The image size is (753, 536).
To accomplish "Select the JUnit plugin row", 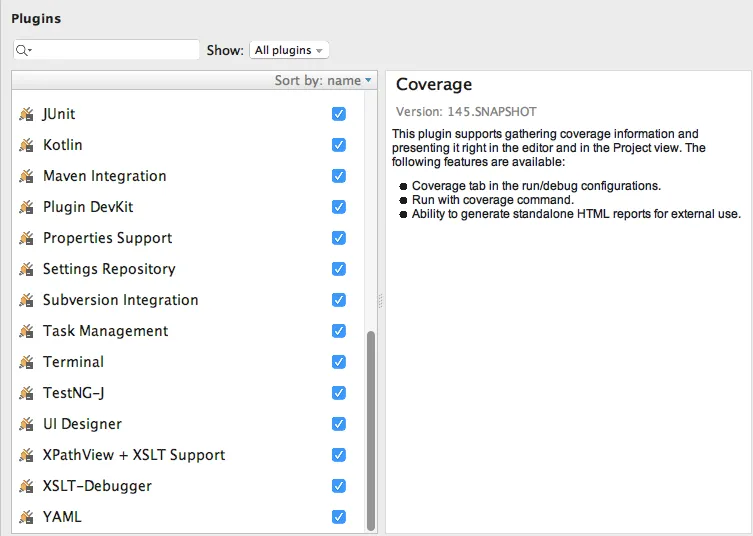I will coord(188,114).
